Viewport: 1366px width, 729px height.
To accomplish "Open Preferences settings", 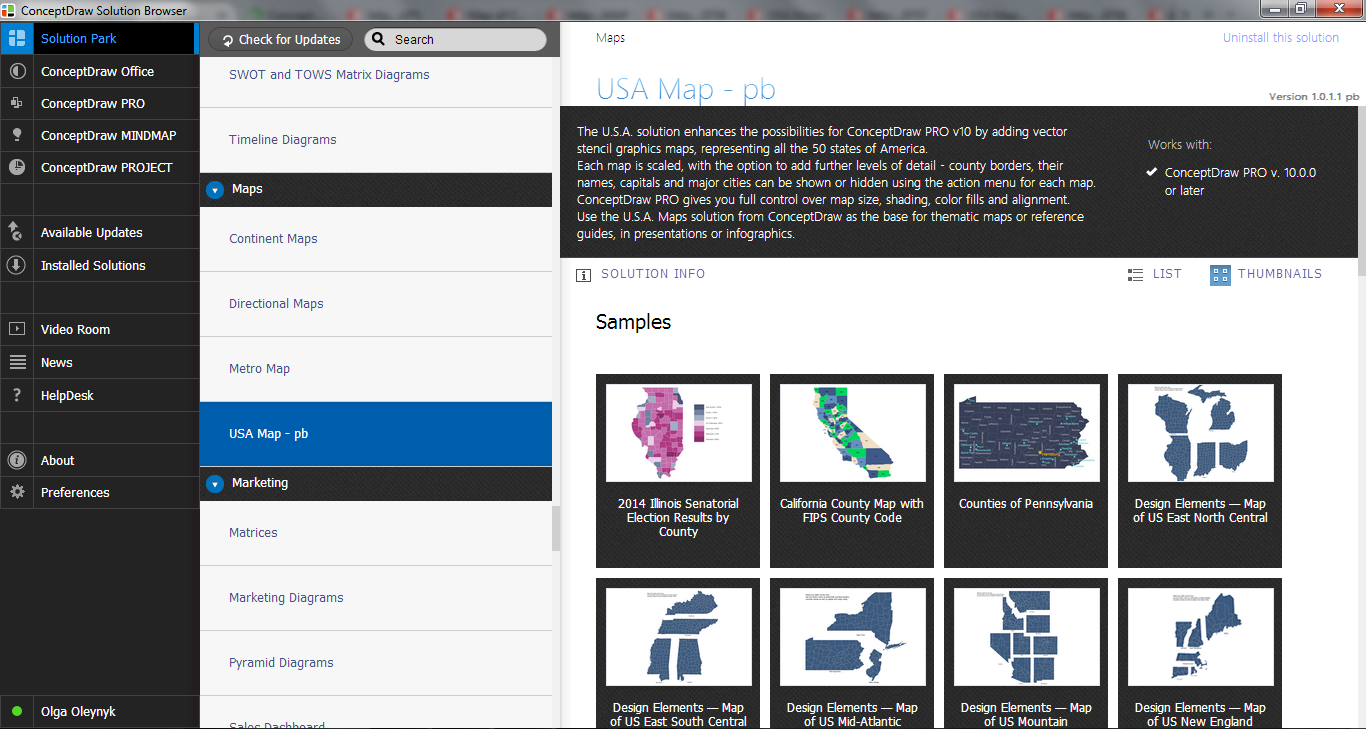I will coord(98,493).
